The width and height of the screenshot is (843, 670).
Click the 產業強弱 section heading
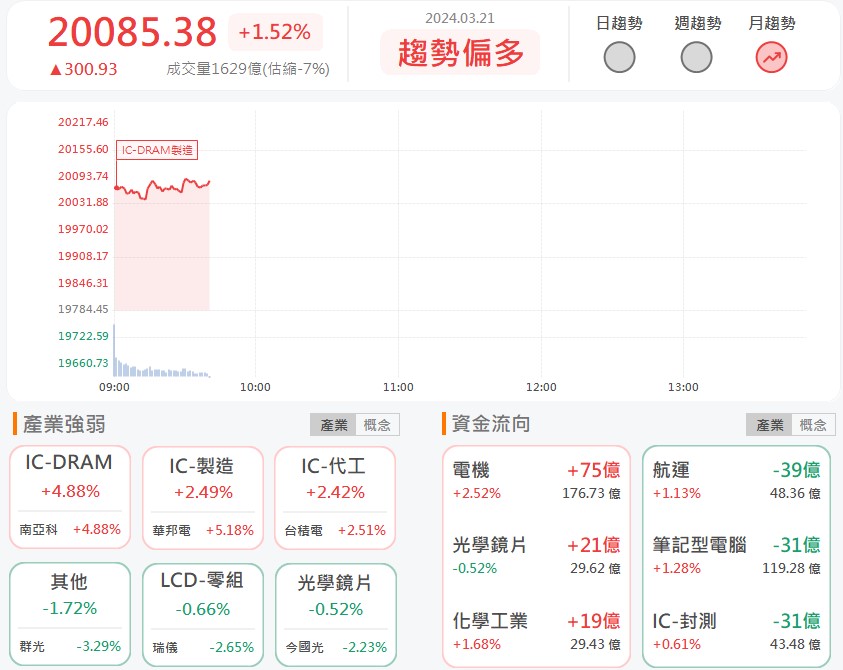tap(64, 424)
